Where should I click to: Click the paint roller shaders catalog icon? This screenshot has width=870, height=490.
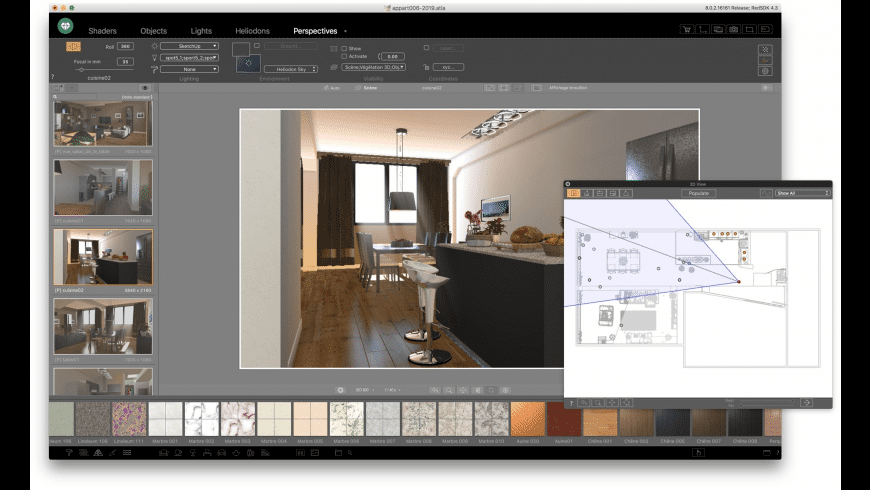69,453
